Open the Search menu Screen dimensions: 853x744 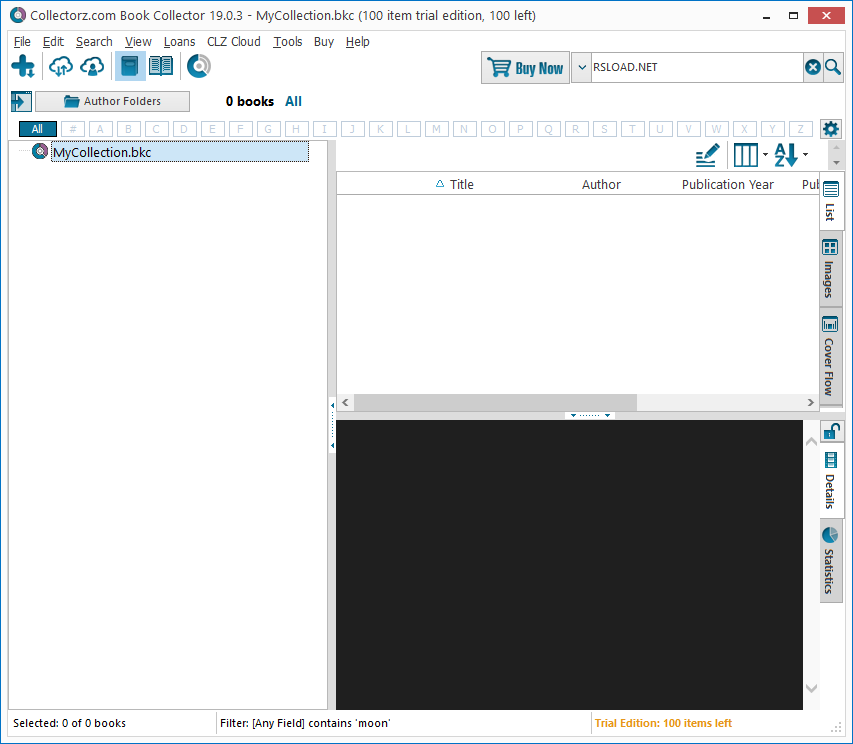tap(94, 41)
